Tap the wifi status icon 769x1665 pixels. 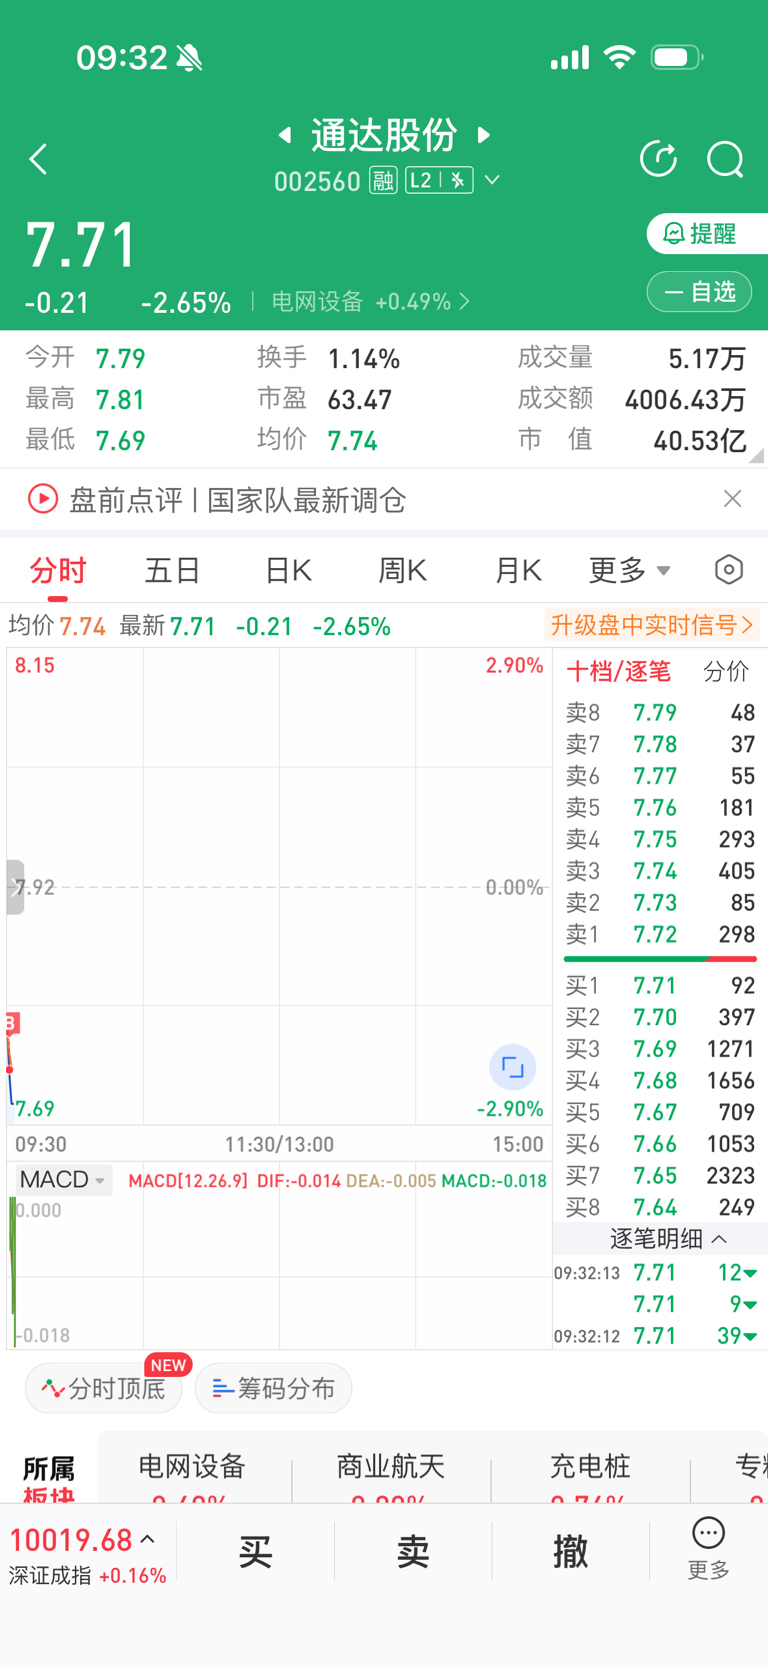tap(620, 57)
